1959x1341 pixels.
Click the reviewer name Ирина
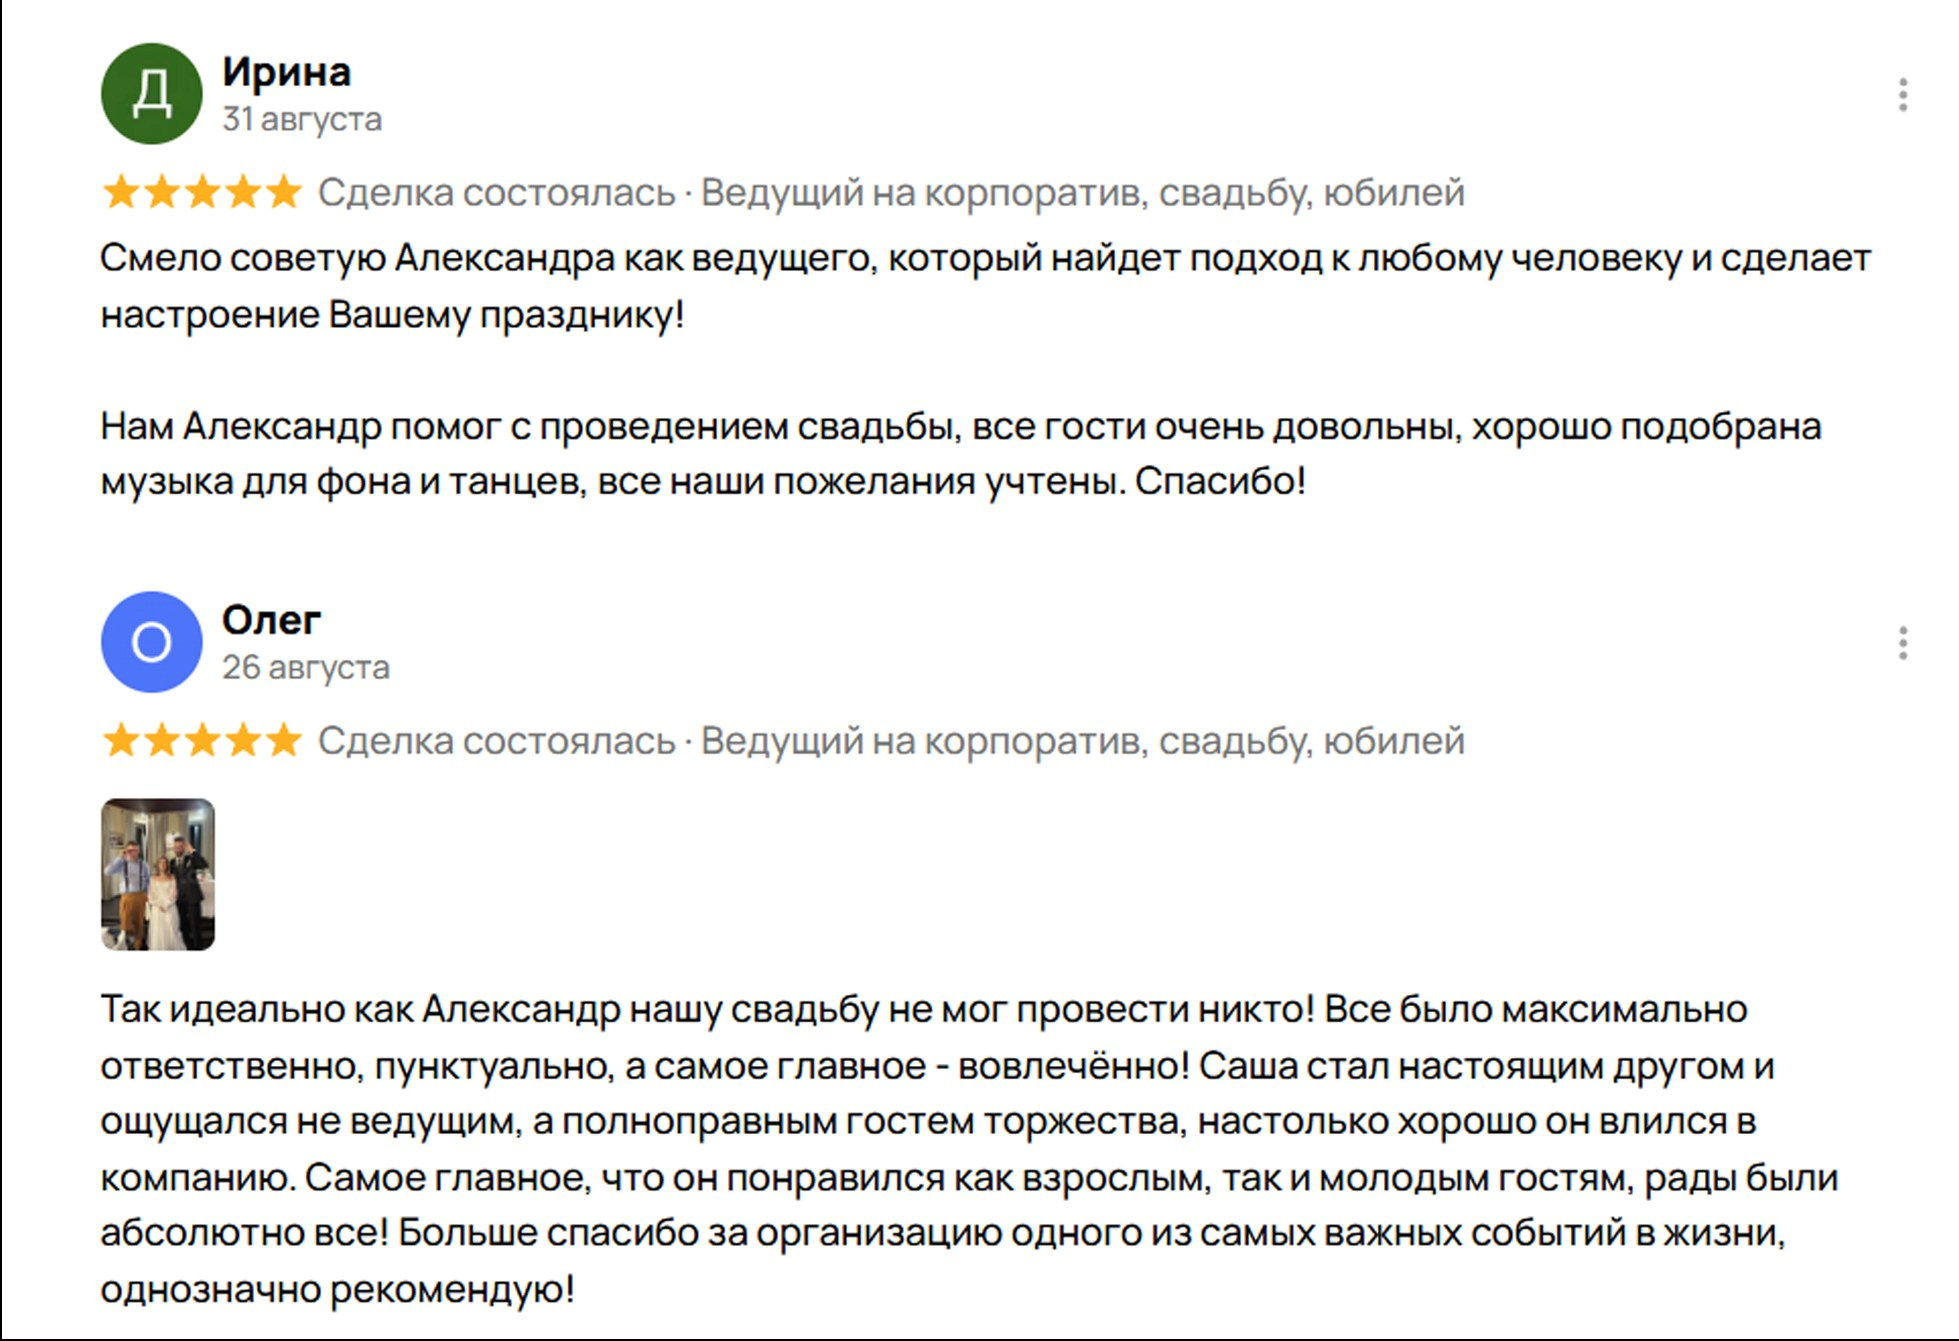(286, 71)
